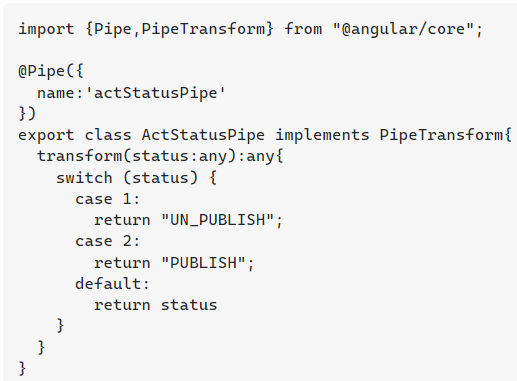Click the "PUBLISH" string in the second return
This screenshot has height=381, width=517.
(203, 263)
